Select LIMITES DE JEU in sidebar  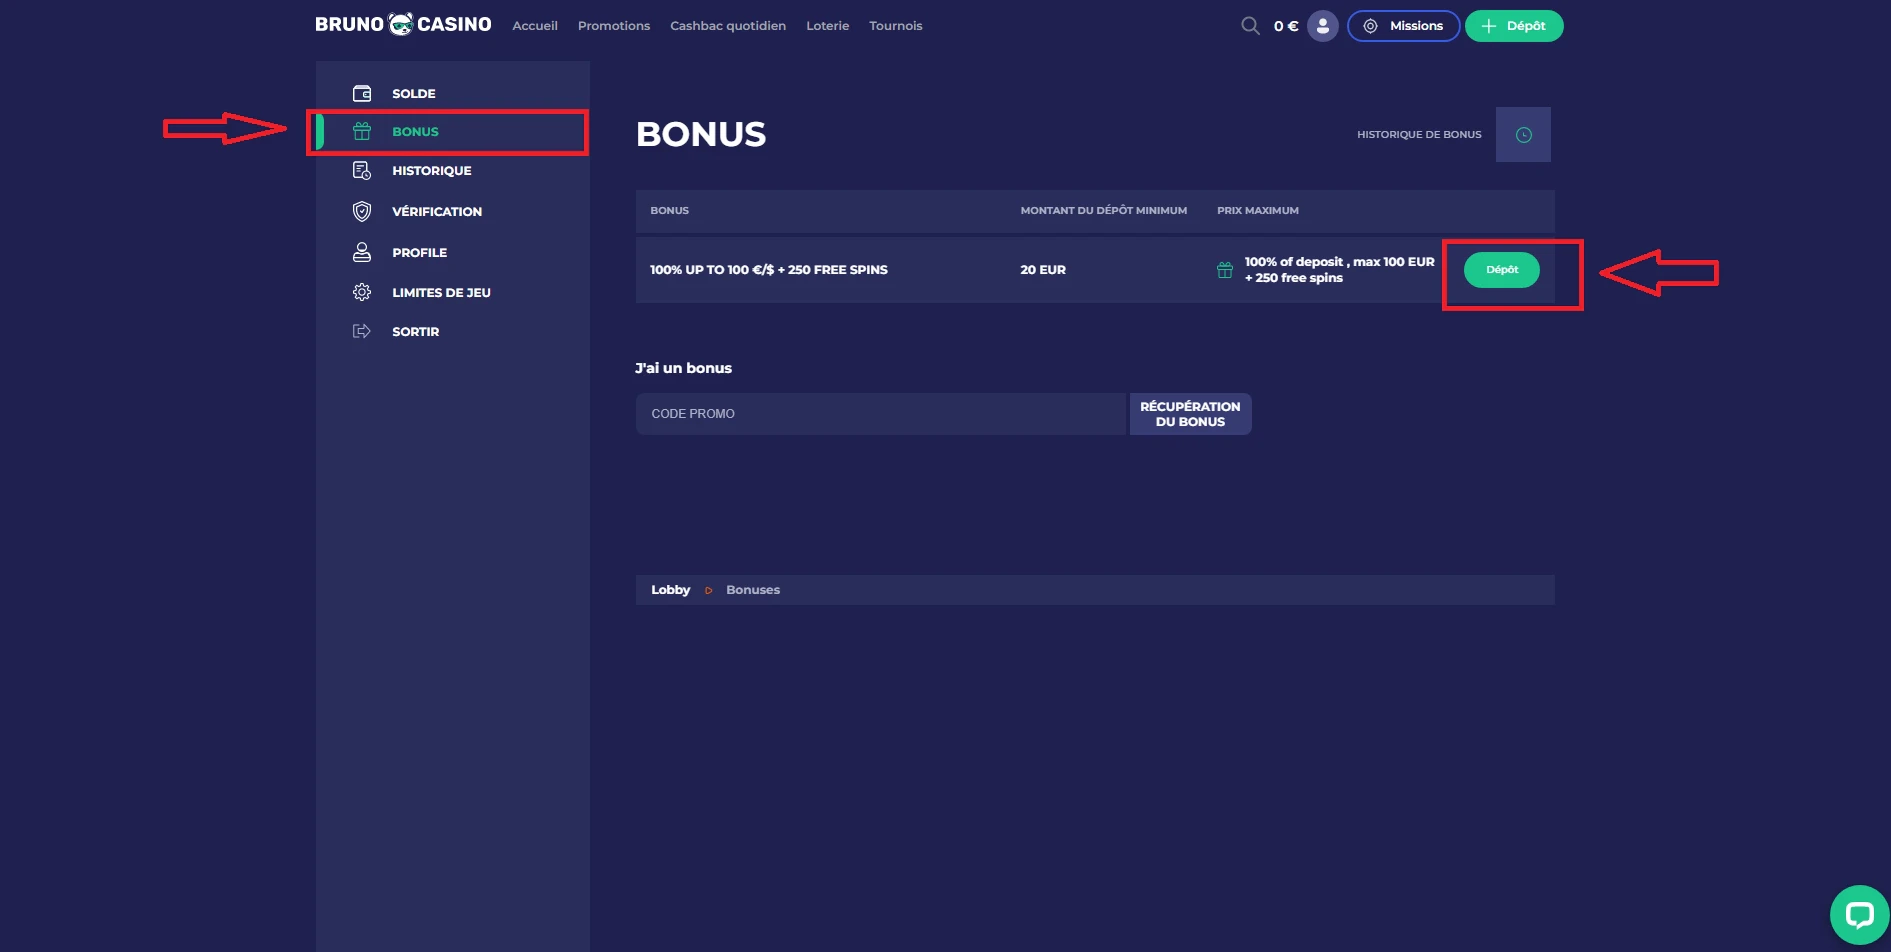[441, 293]
